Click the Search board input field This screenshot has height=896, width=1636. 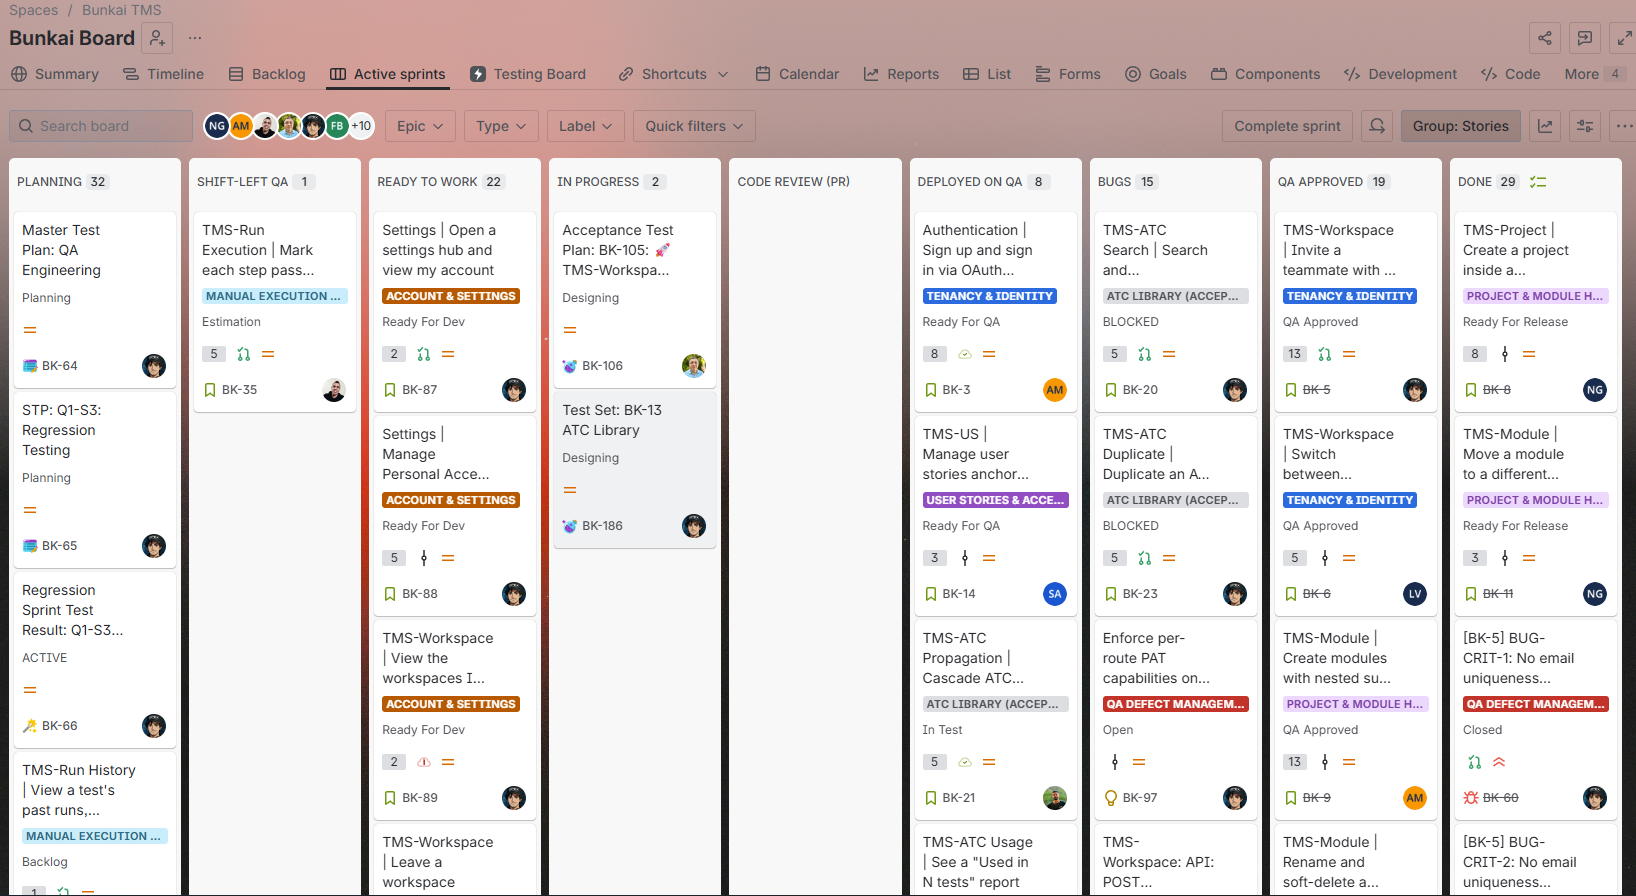(x=101, y=126)
